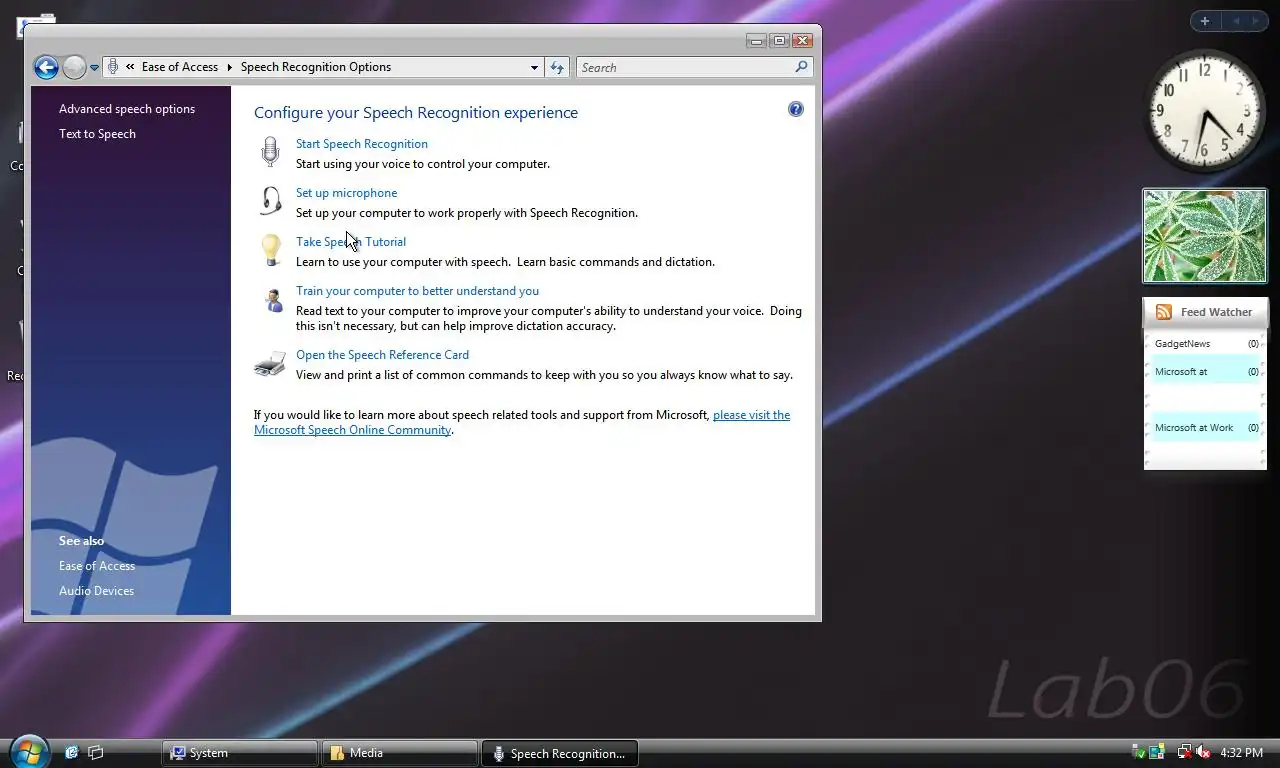Click the microphone icon beside Start Speech Recognition
The height and width of the screenshot is (768, 1280).
click(270, 152)
